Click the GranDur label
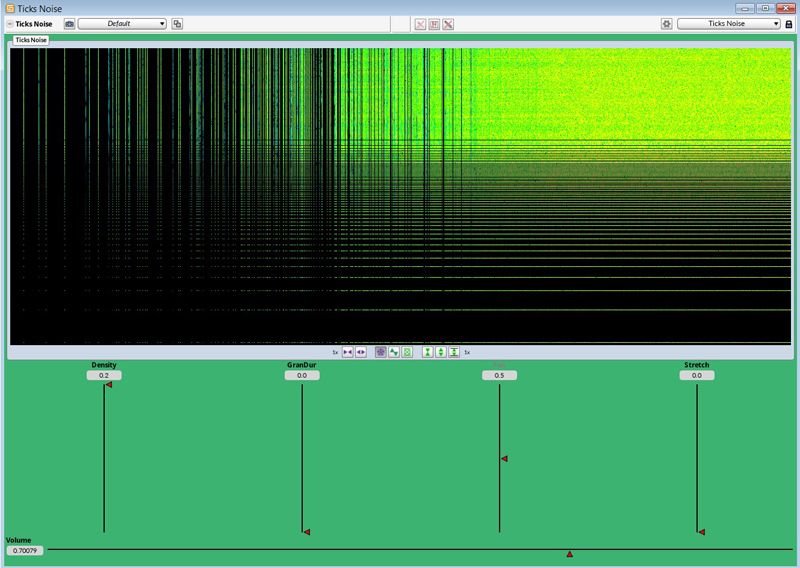This screenshot has width=800, height=568. click(x=302, y=365)
